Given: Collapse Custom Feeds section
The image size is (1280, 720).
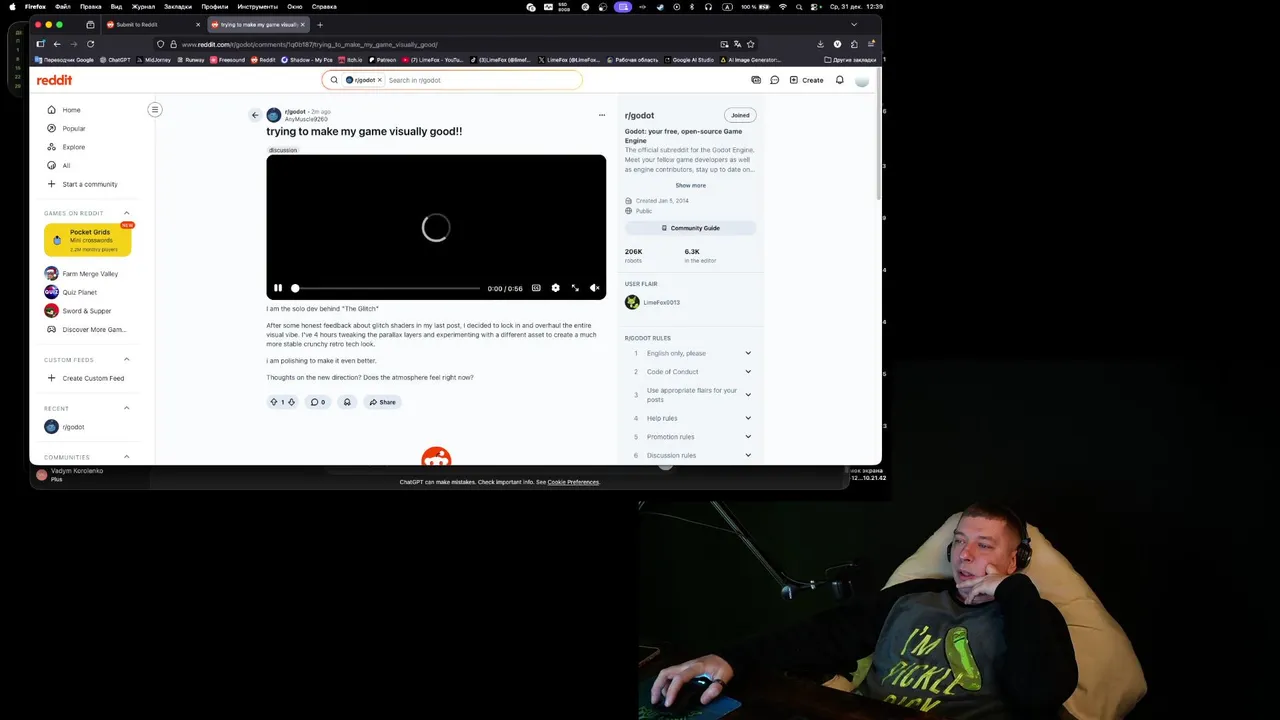Looking at the screenshot, I should pyautogui.click(x=126, y=359).
